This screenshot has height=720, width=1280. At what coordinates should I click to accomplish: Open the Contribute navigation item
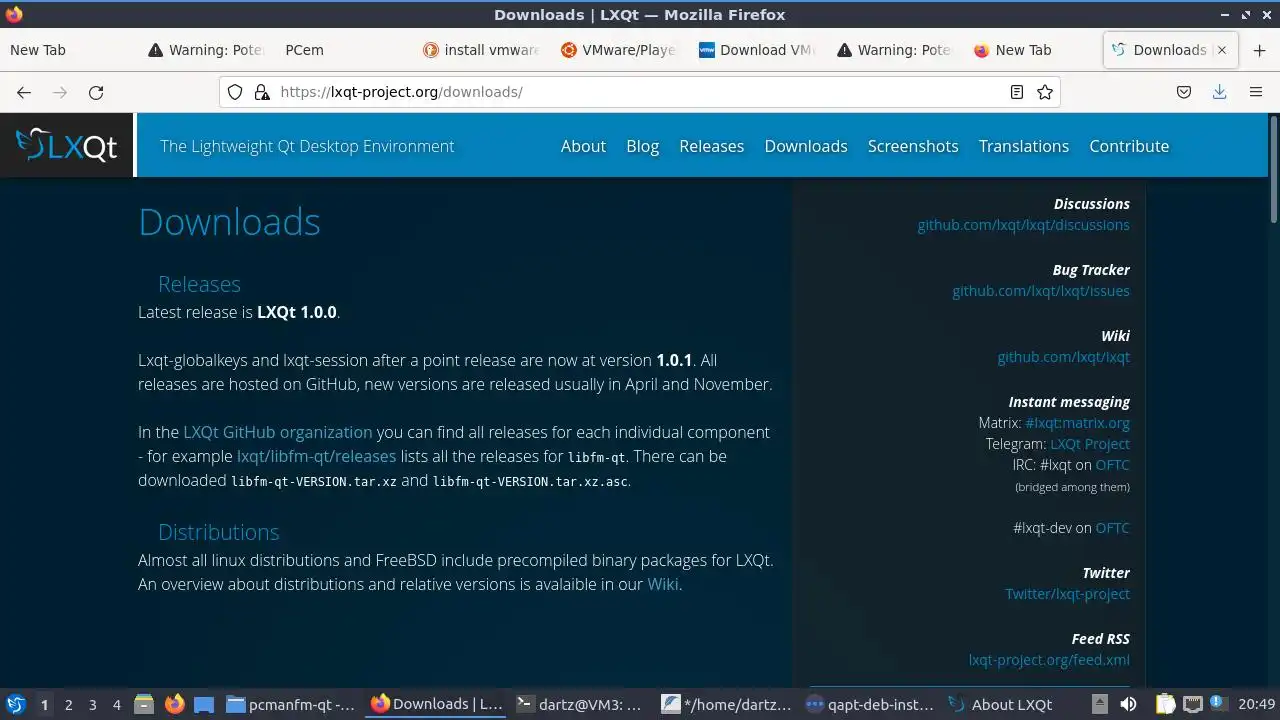[x=1129, y=146]
